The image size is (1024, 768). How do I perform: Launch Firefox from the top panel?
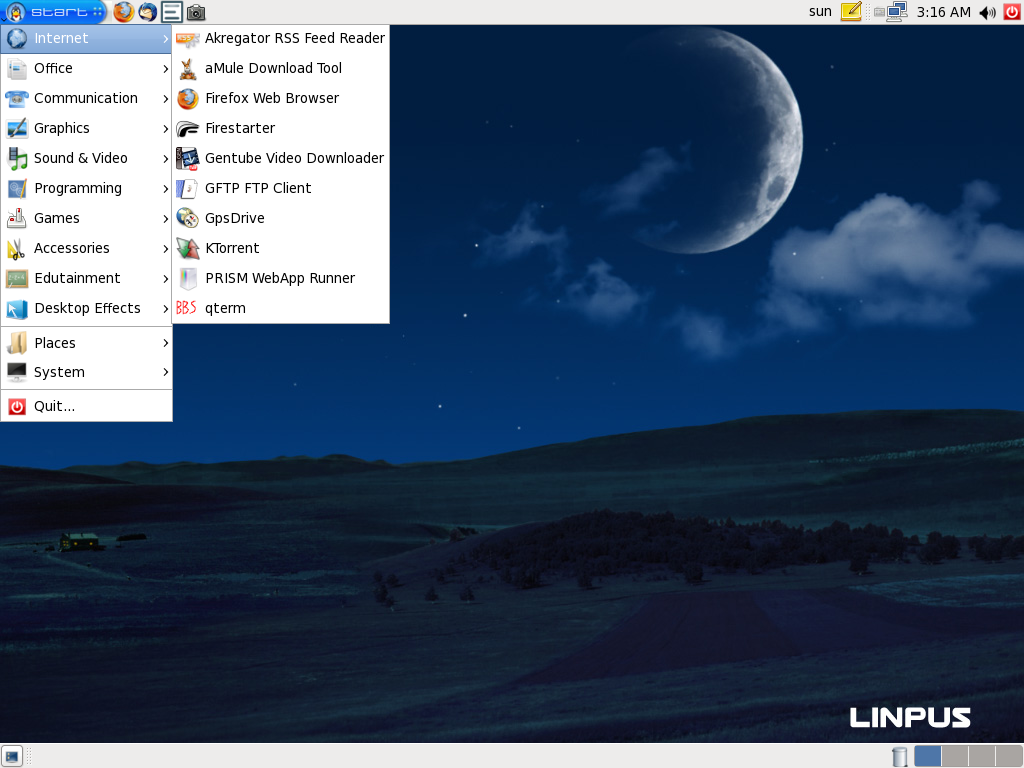[123, 12]
